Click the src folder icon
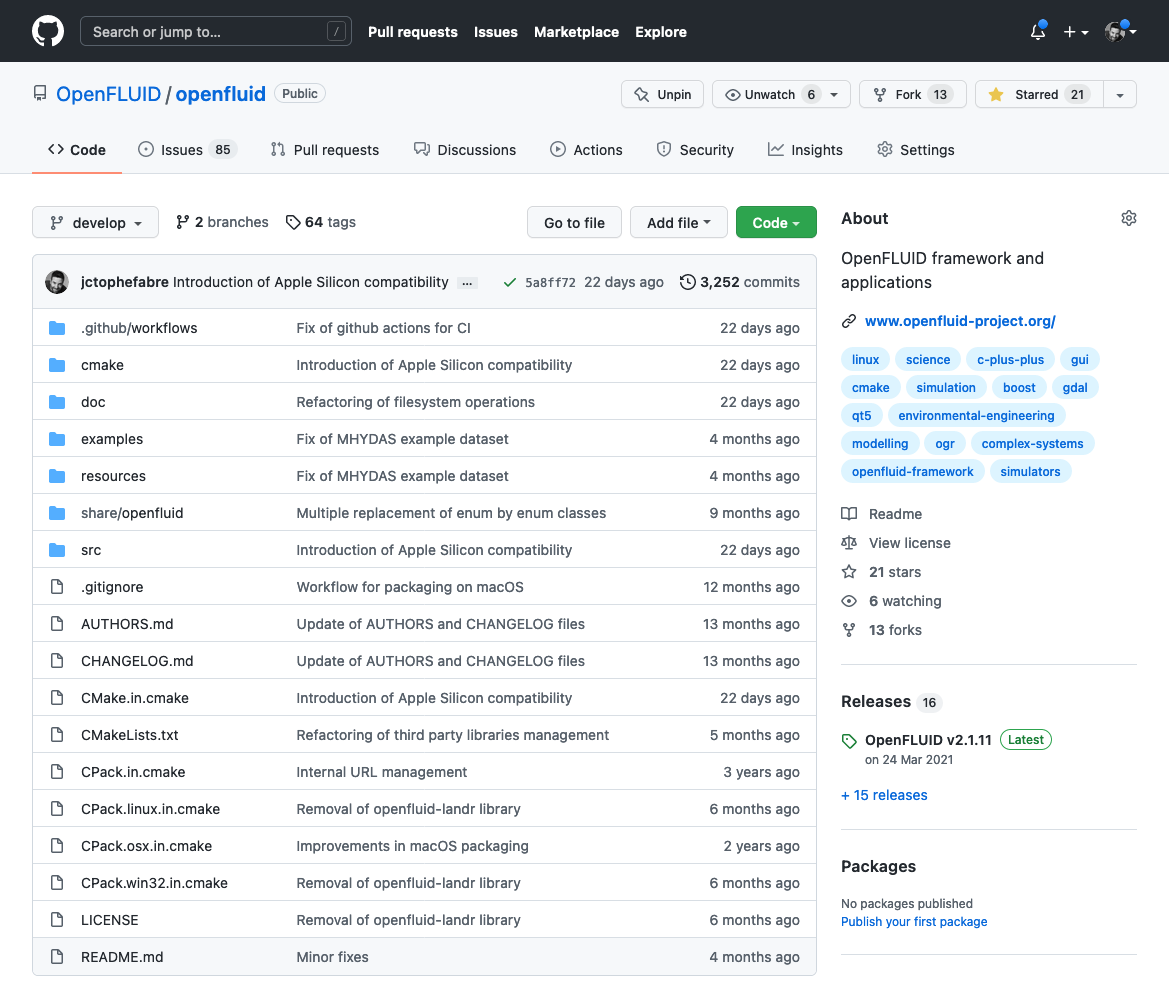The height and width of the screenshot is (983, 1169). point(57,550)
